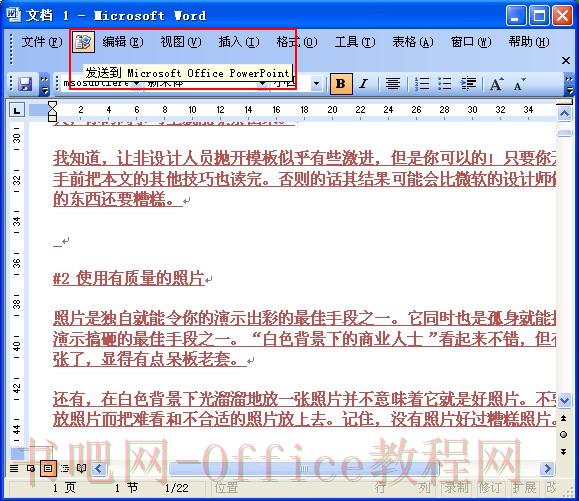Click the increase indent icon
Viewport: 579px width, 501px height.
[x=468, y=84]
